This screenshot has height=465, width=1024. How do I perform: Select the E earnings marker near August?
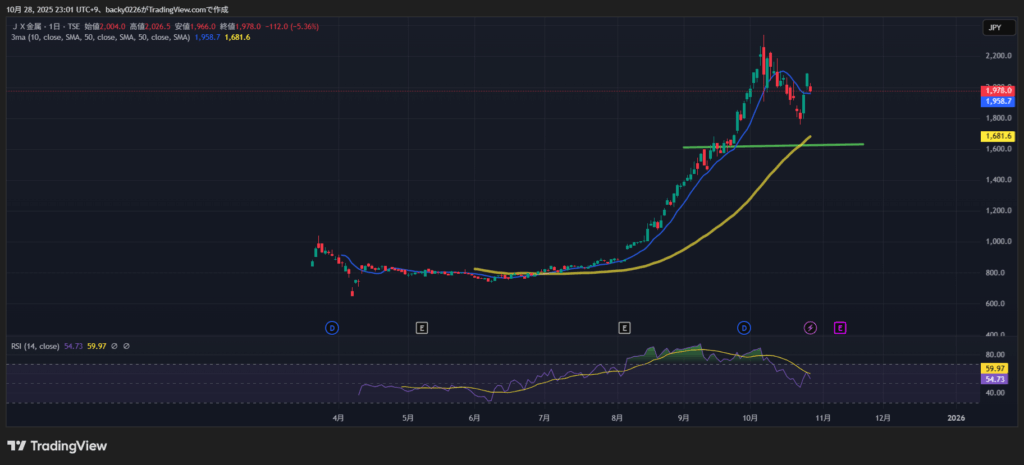point(624,327)
